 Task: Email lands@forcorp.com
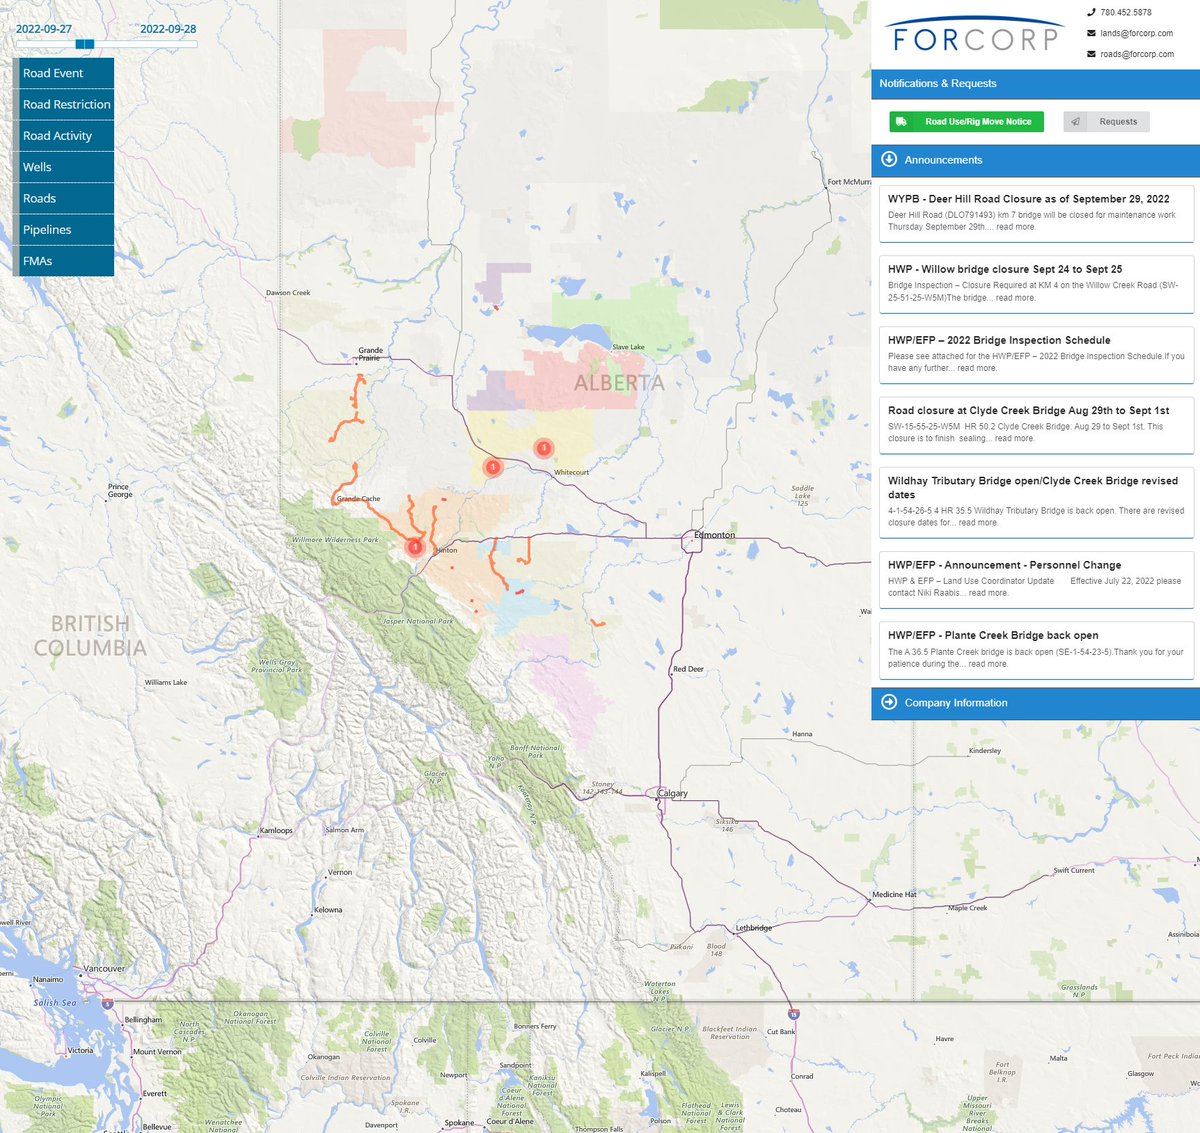tap(1136, 33)
